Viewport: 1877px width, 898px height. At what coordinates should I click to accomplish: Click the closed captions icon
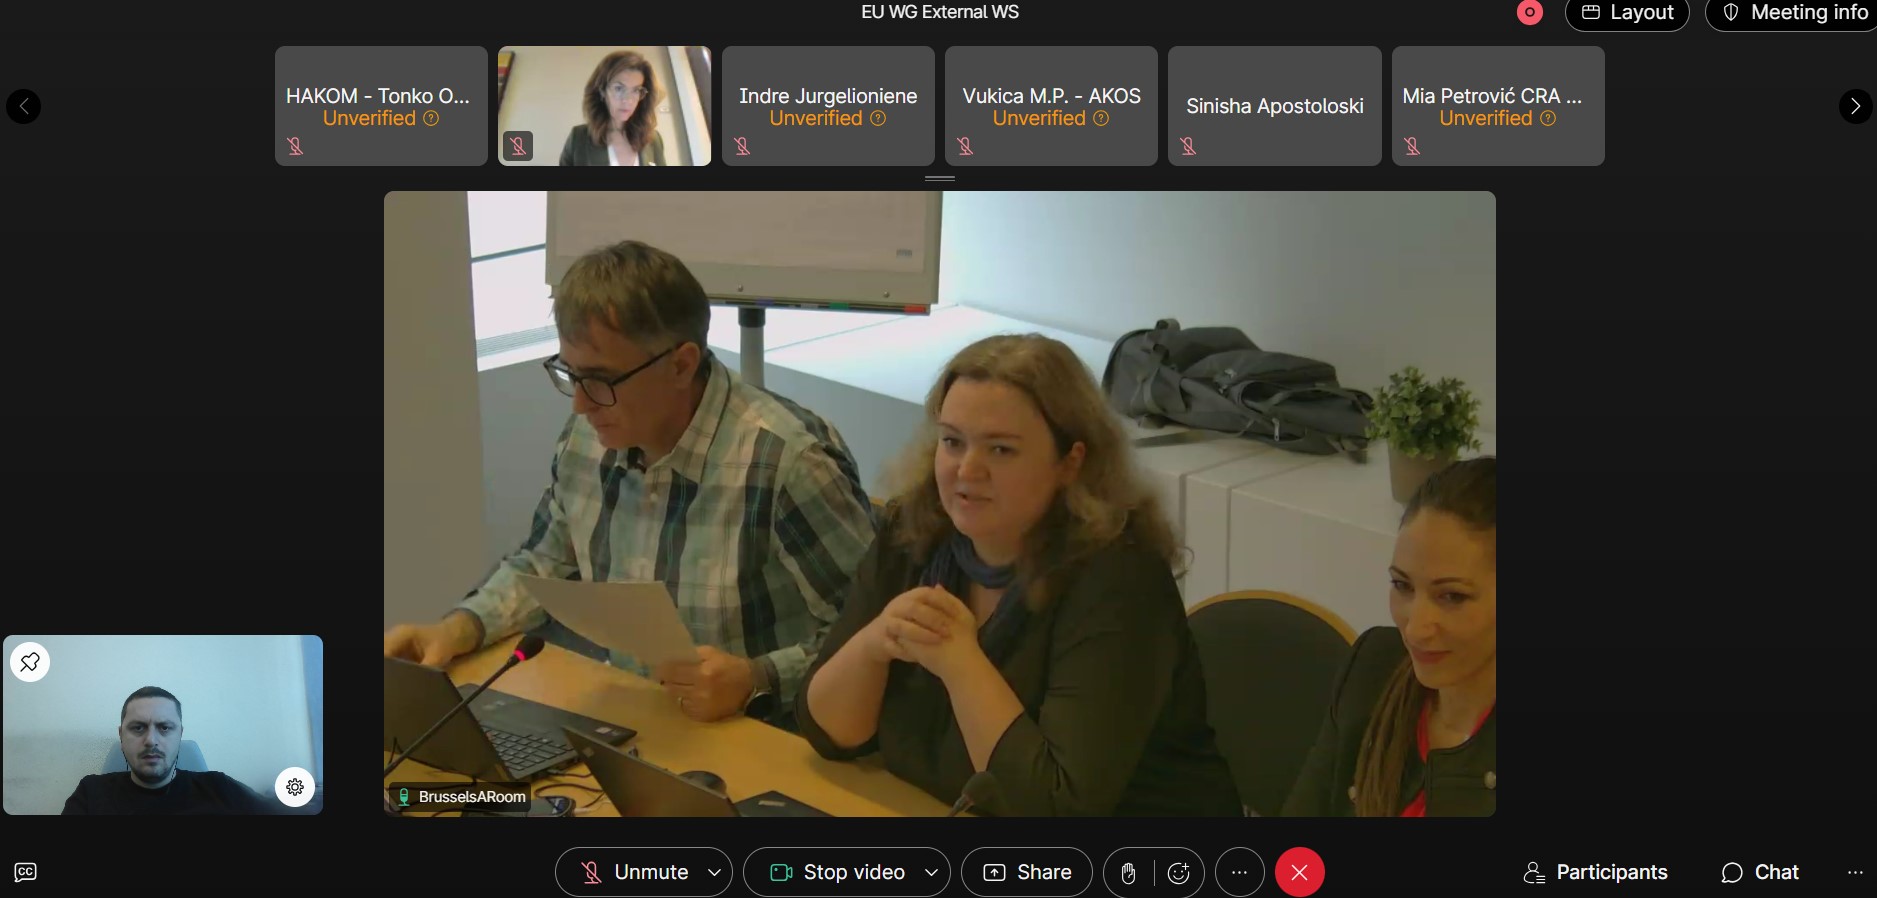tap(26, 872)
